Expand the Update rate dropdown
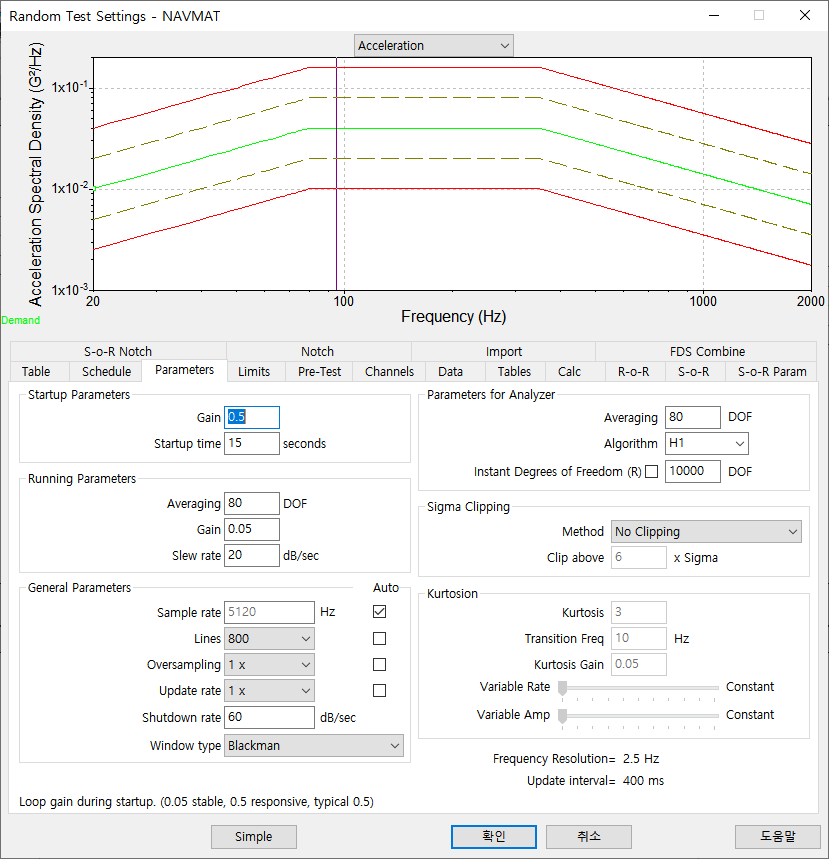This screenshot has height=859, width=829. click(x=269, y=691)
